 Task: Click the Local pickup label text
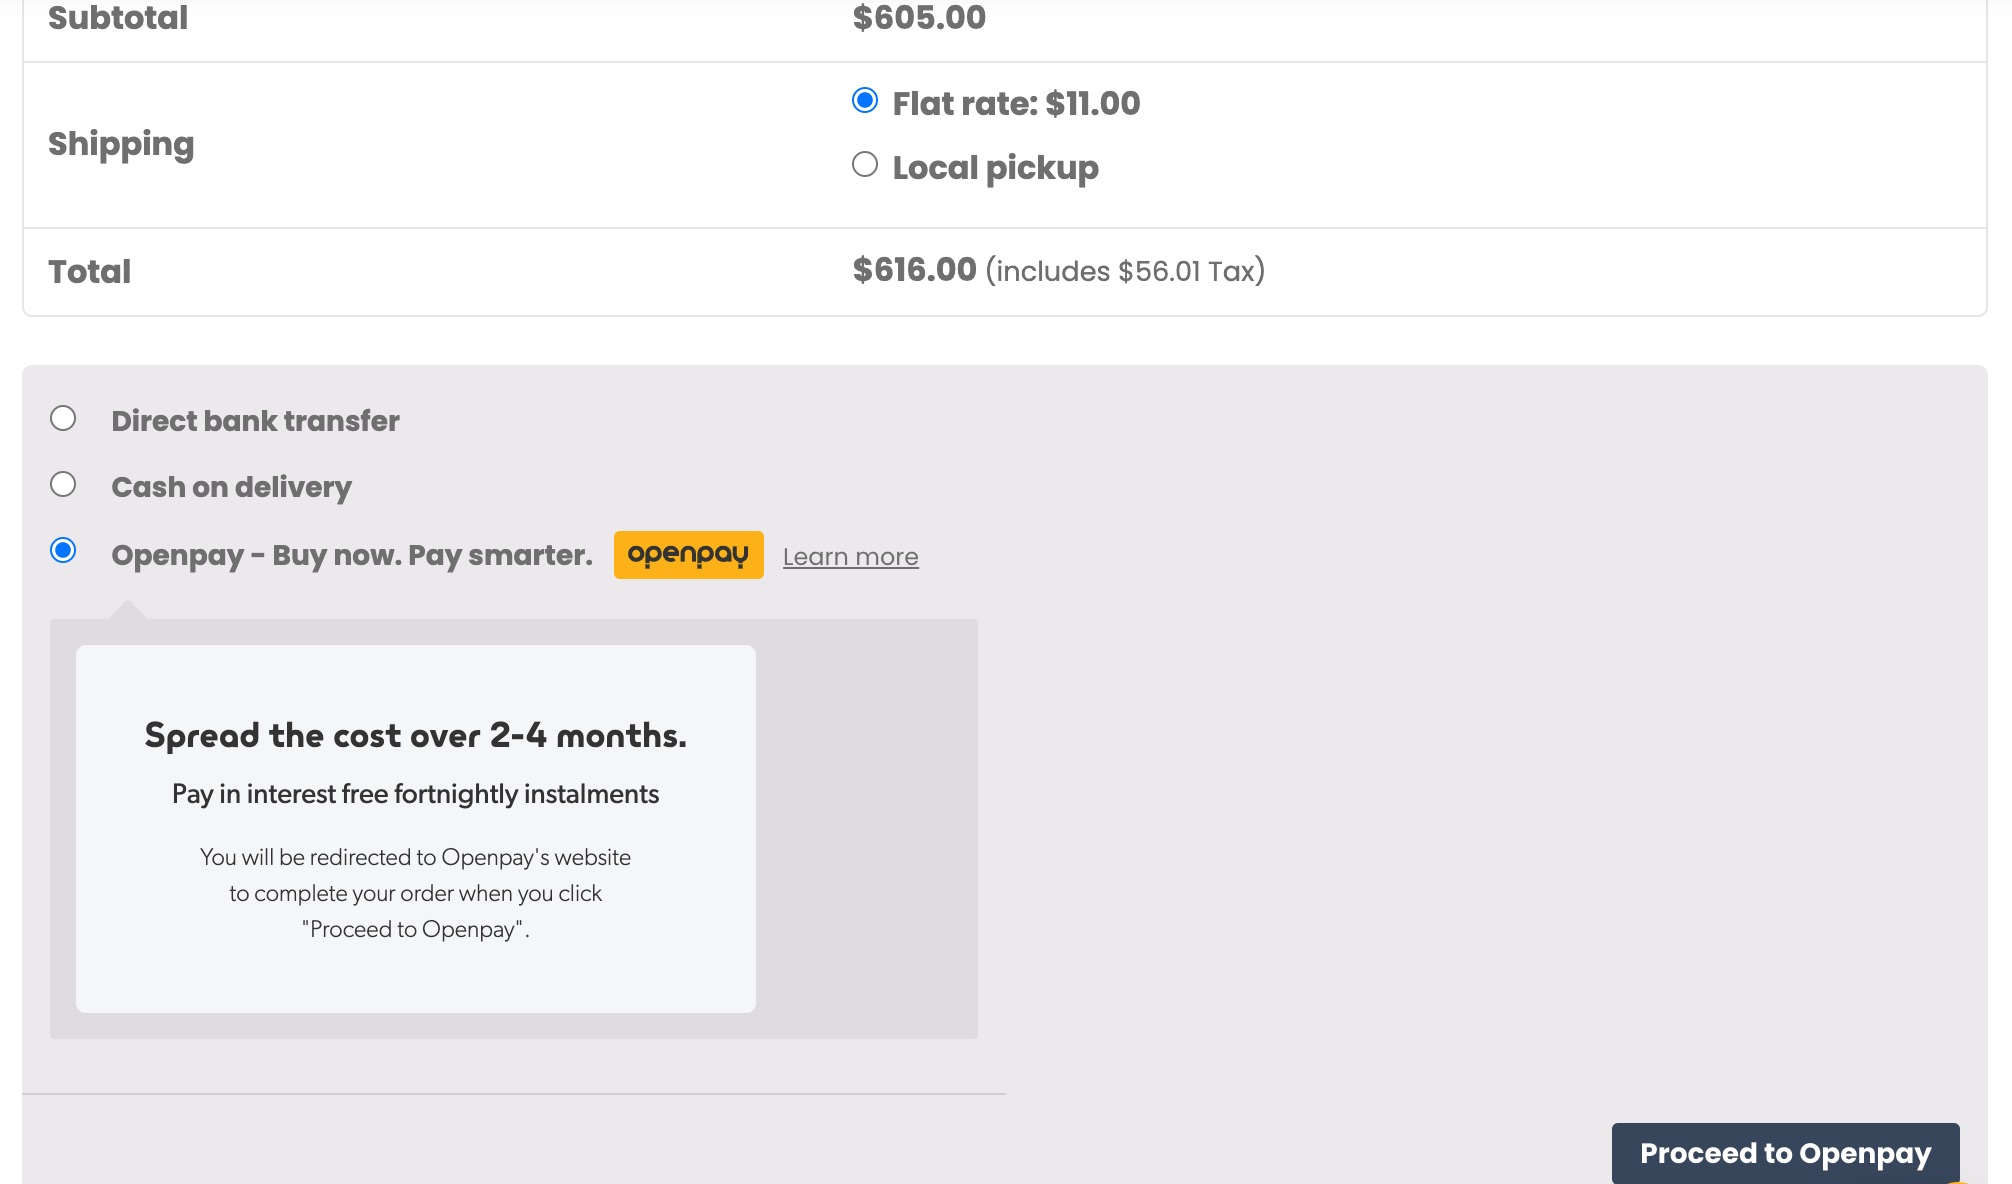click(x=995, y=166)
